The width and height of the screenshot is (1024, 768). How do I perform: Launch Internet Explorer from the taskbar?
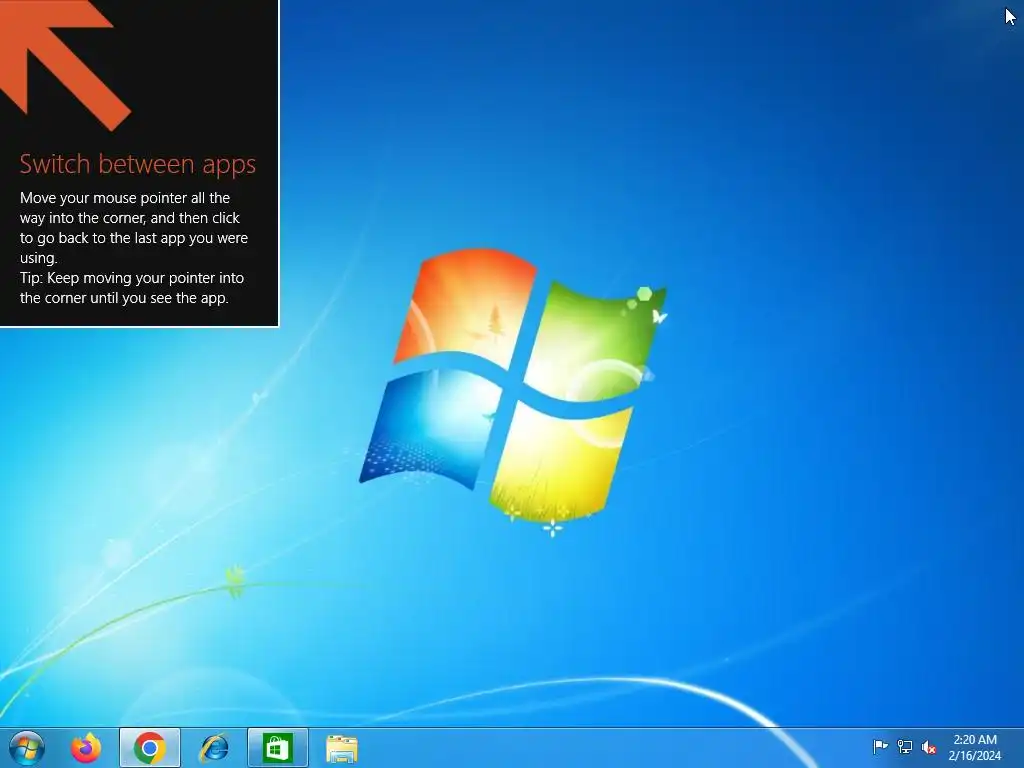pyautogui.click(x=214, y=748)
